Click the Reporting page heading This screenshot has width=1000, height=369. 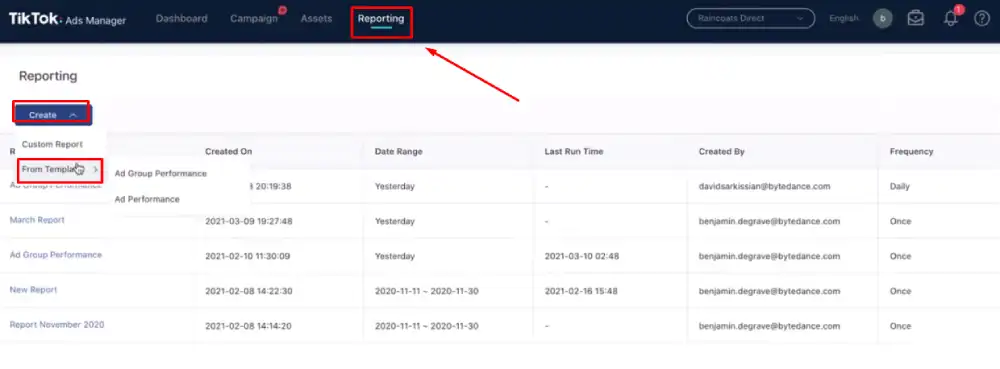pyautogui.click(x=48, y=76)
